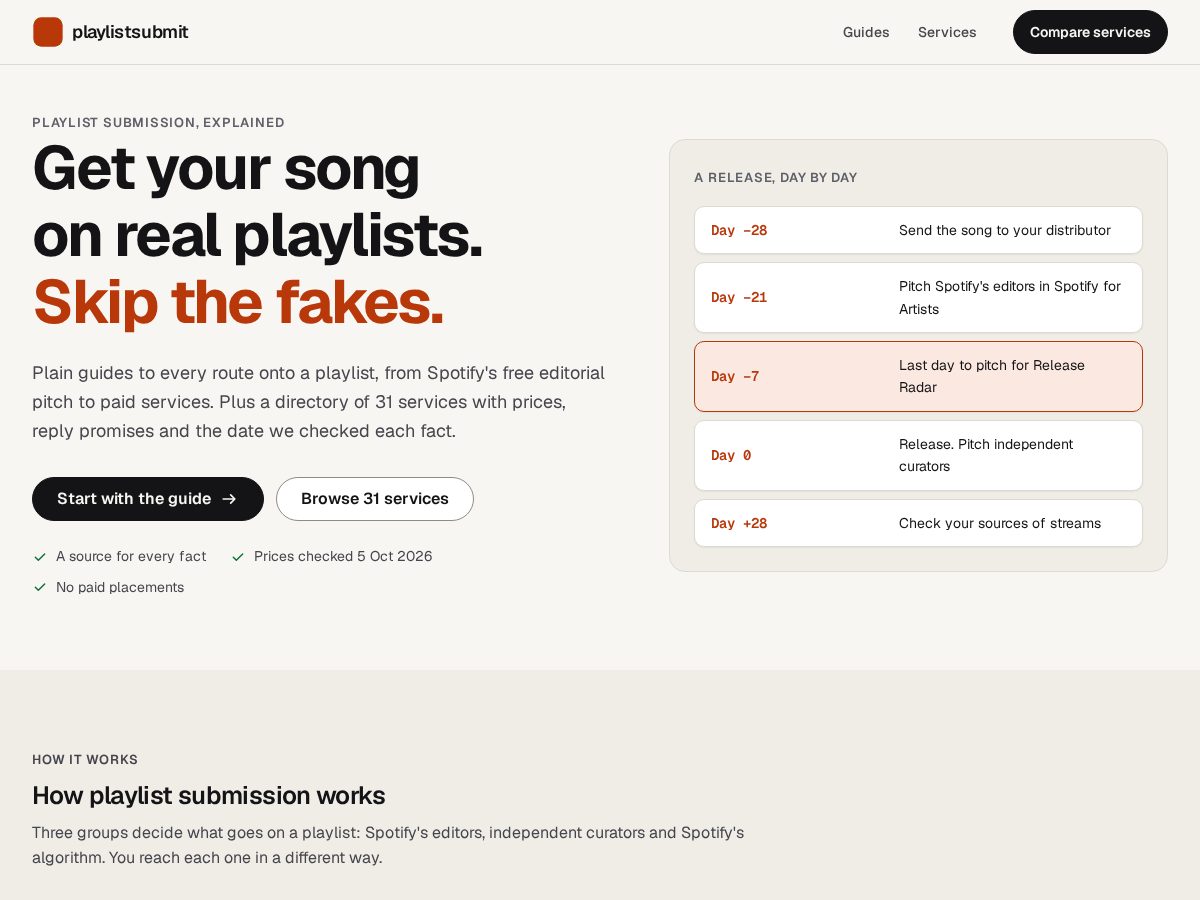Viewport: 1200px width, 900px height.
Task: Click the Three groups decide paragraph
Action: (x=388, y=845)
